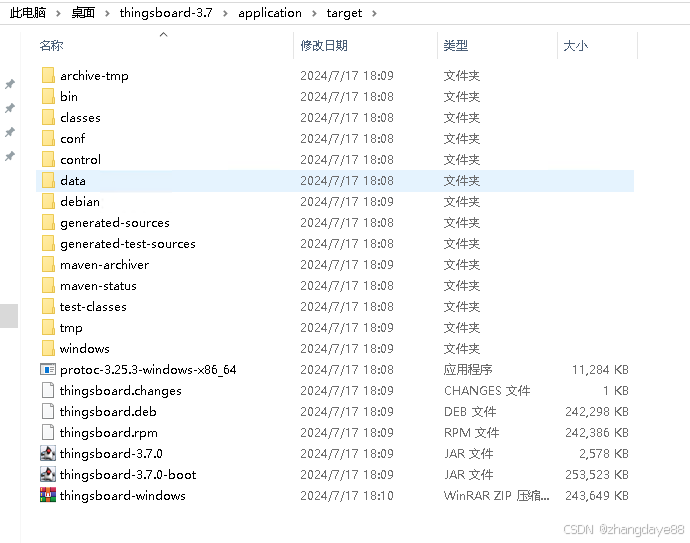
Task: Select the archive-tmp folder name
Action: pos(94,76)
